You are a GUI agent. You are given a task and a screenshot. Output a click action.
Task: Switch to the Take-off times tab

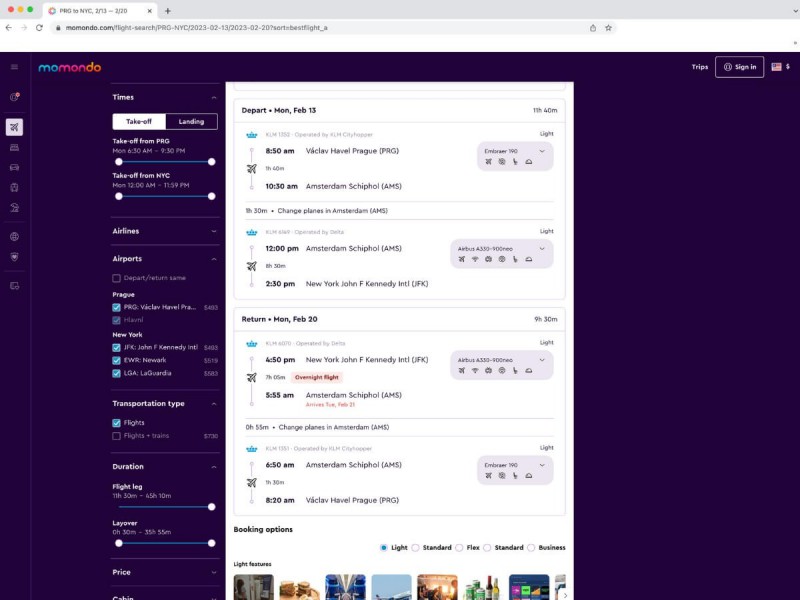click(139, 121)
